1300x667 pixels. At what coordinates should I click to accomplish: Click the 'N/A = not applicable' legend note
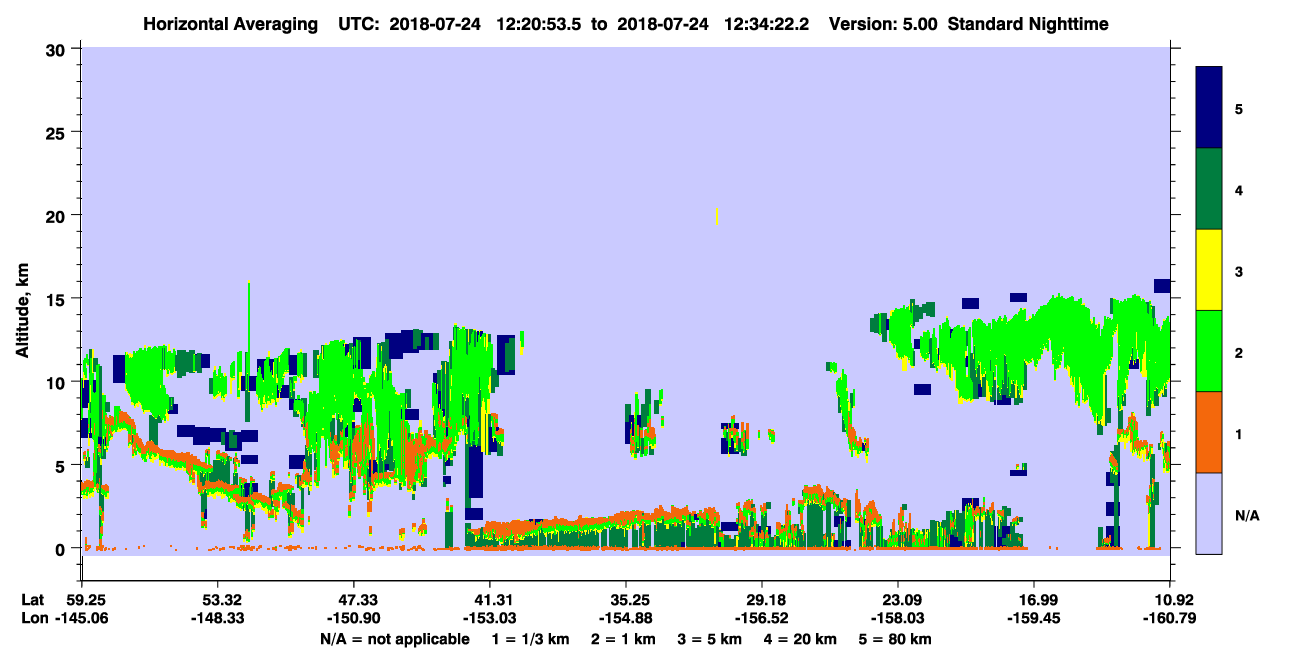pos(395,639)
